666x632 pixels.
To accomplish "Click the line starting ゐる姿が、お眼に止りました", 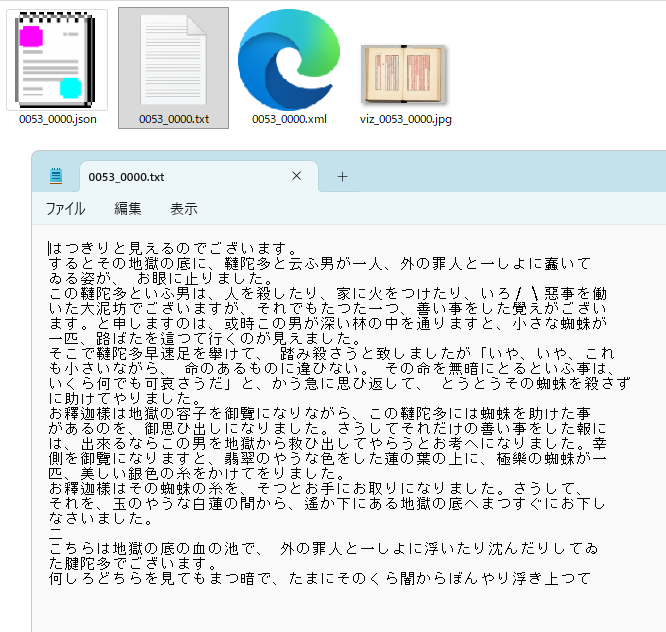I will (x=161, y=278).
